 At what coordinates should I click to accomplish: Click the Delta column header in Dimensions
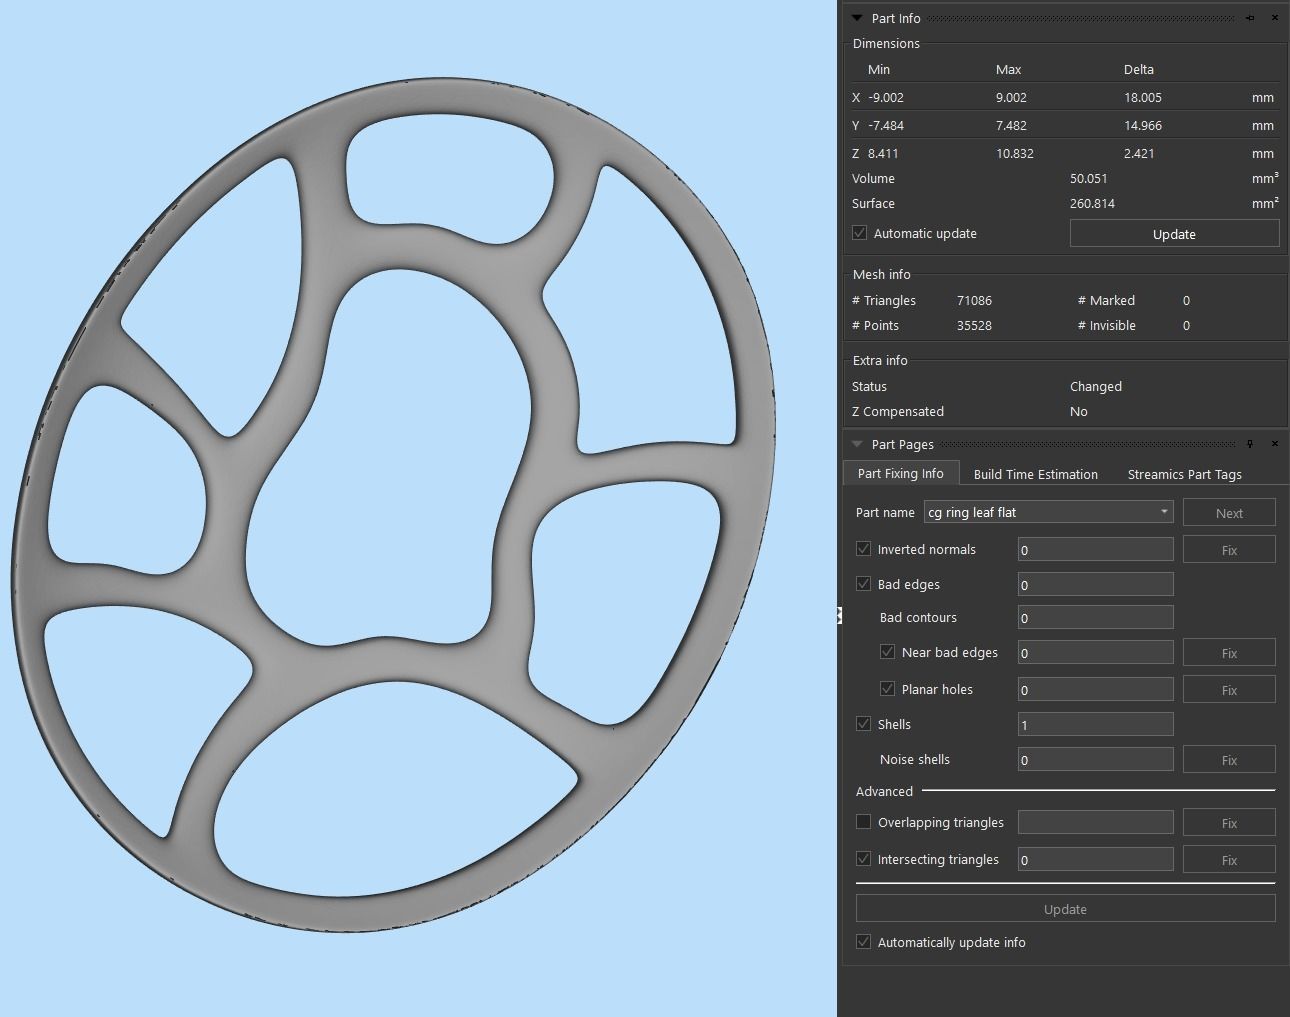[1139, 69]
